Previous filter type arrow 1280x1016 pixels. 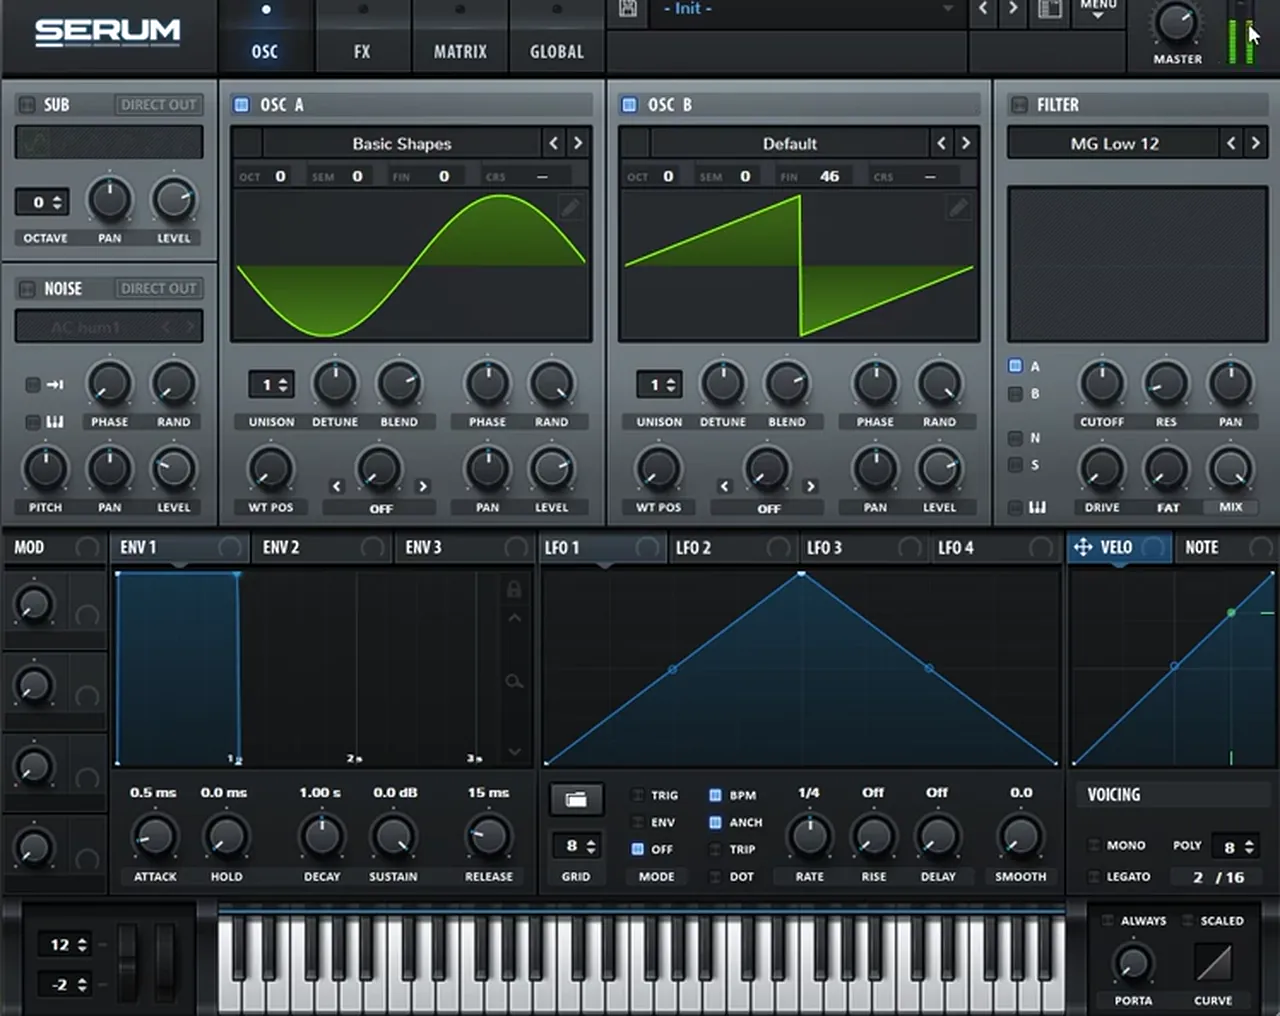[x=1231, y=143]
